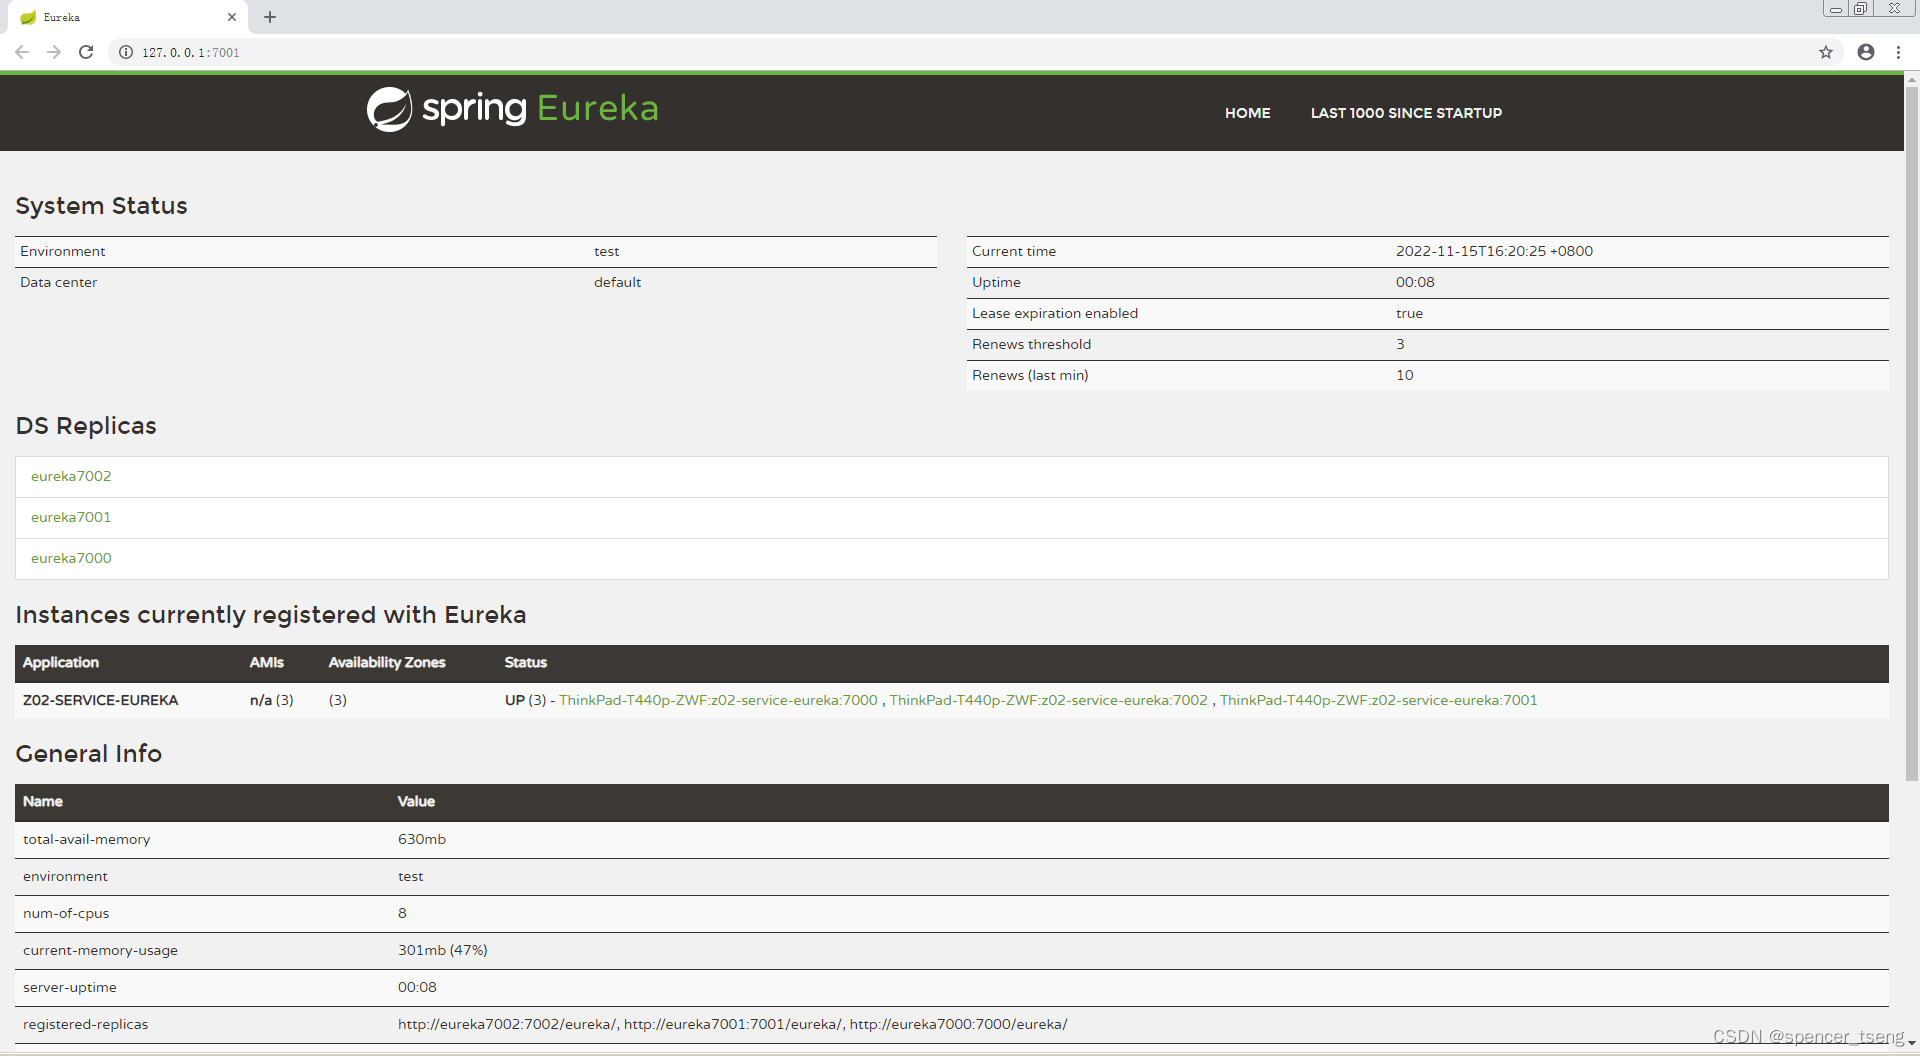Click the num-of-cpus row label

click(66, 913)
